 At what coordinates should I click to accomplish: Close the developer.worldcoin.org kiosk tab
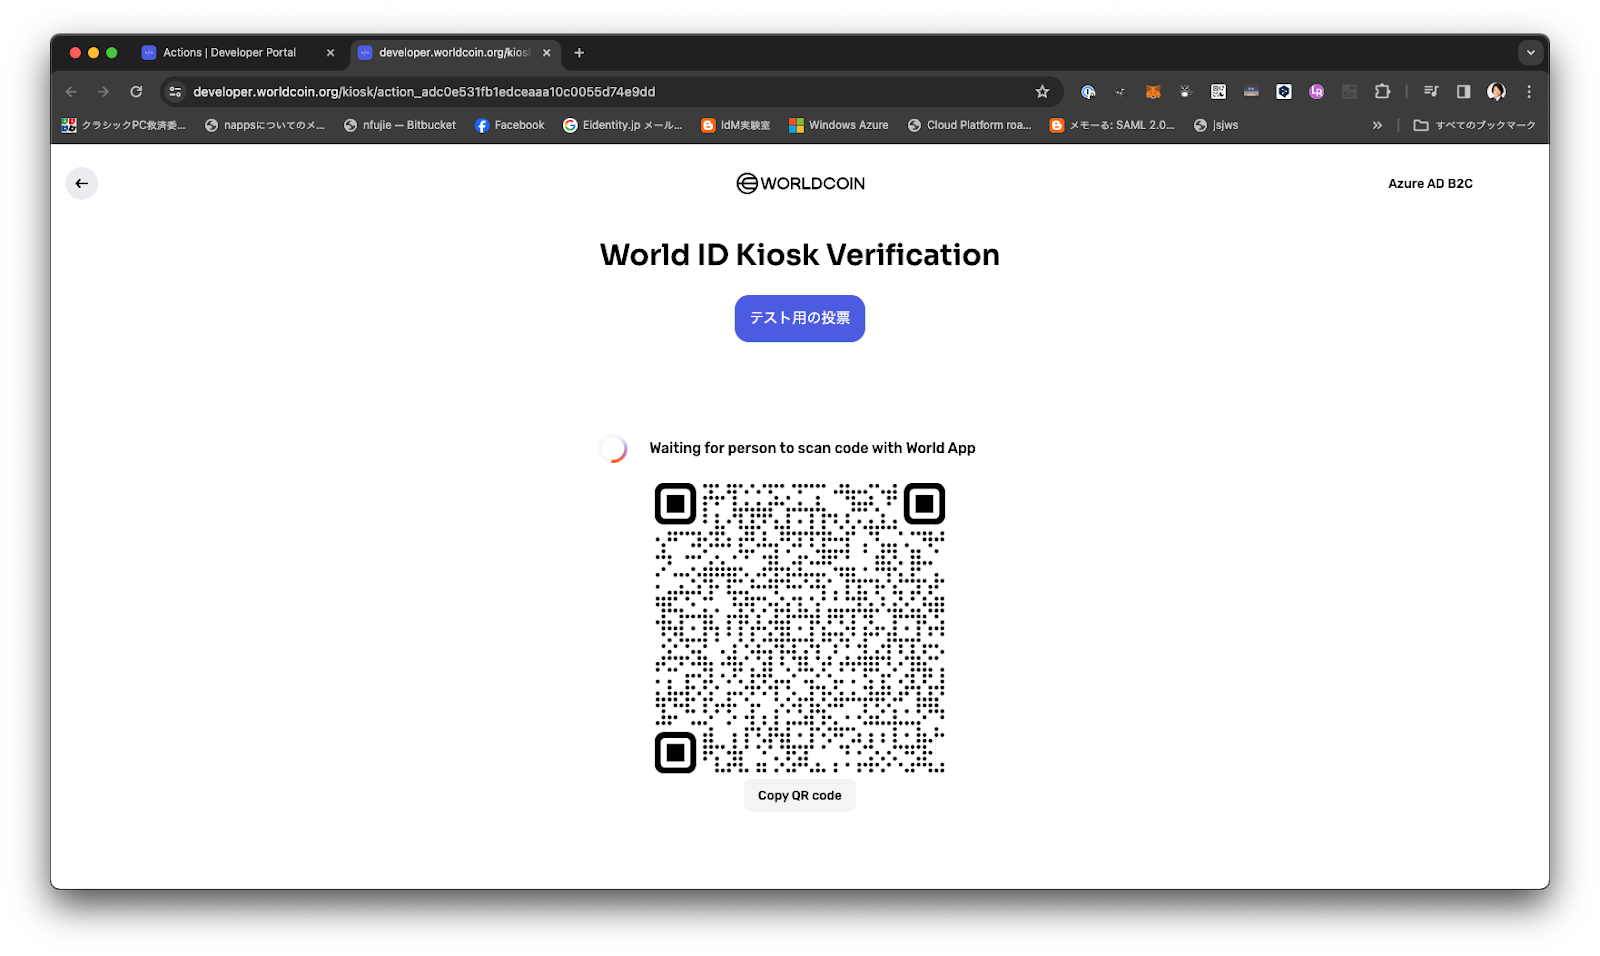click(x=547, y=53)
